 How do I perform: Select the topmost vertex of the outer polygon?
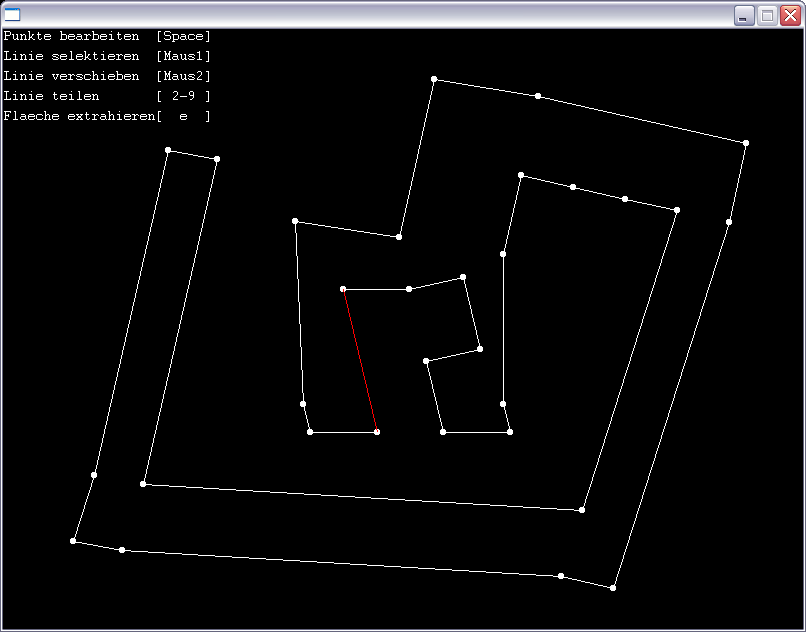(434, 79)
